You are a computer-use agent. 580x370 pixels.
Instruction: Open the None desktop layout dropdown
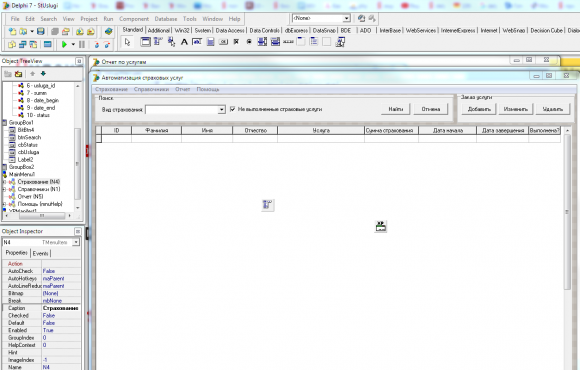[321, 18]
